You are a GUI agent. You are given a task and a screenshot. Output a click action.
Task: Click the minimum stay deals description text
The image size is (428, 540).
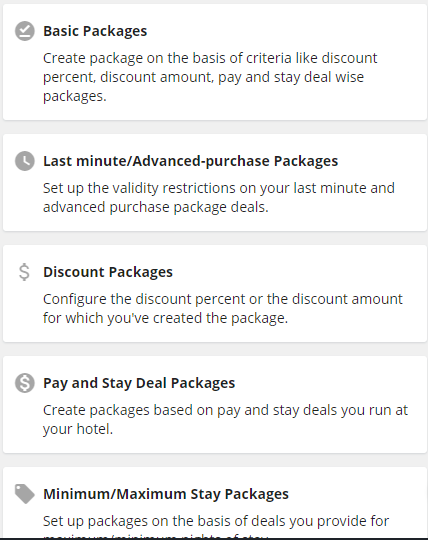coord(216,526)
